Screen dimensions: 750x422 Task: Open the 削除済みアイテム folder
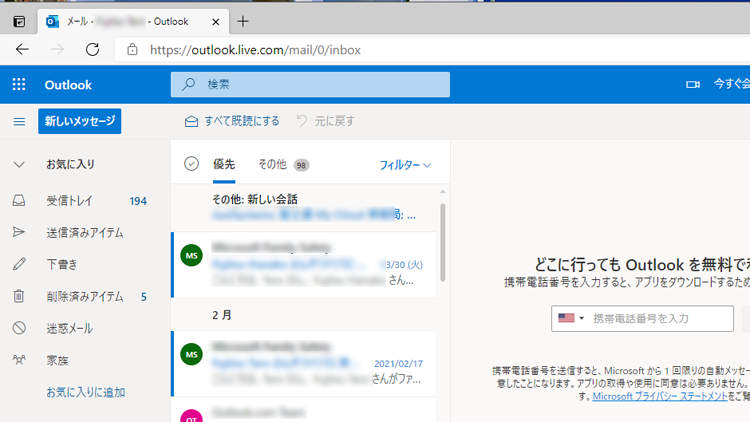point(85,296)
